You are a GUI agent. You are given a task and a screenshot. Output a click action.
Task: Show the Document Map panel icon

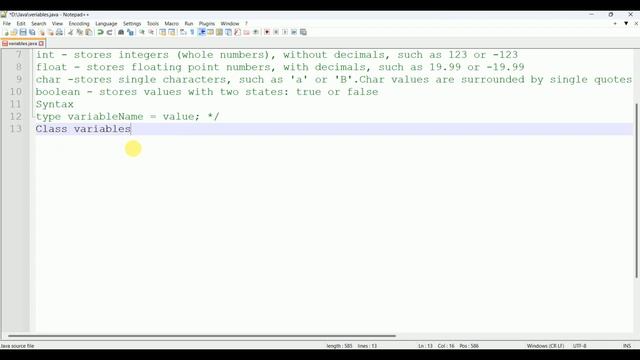(x=219, y=32)
